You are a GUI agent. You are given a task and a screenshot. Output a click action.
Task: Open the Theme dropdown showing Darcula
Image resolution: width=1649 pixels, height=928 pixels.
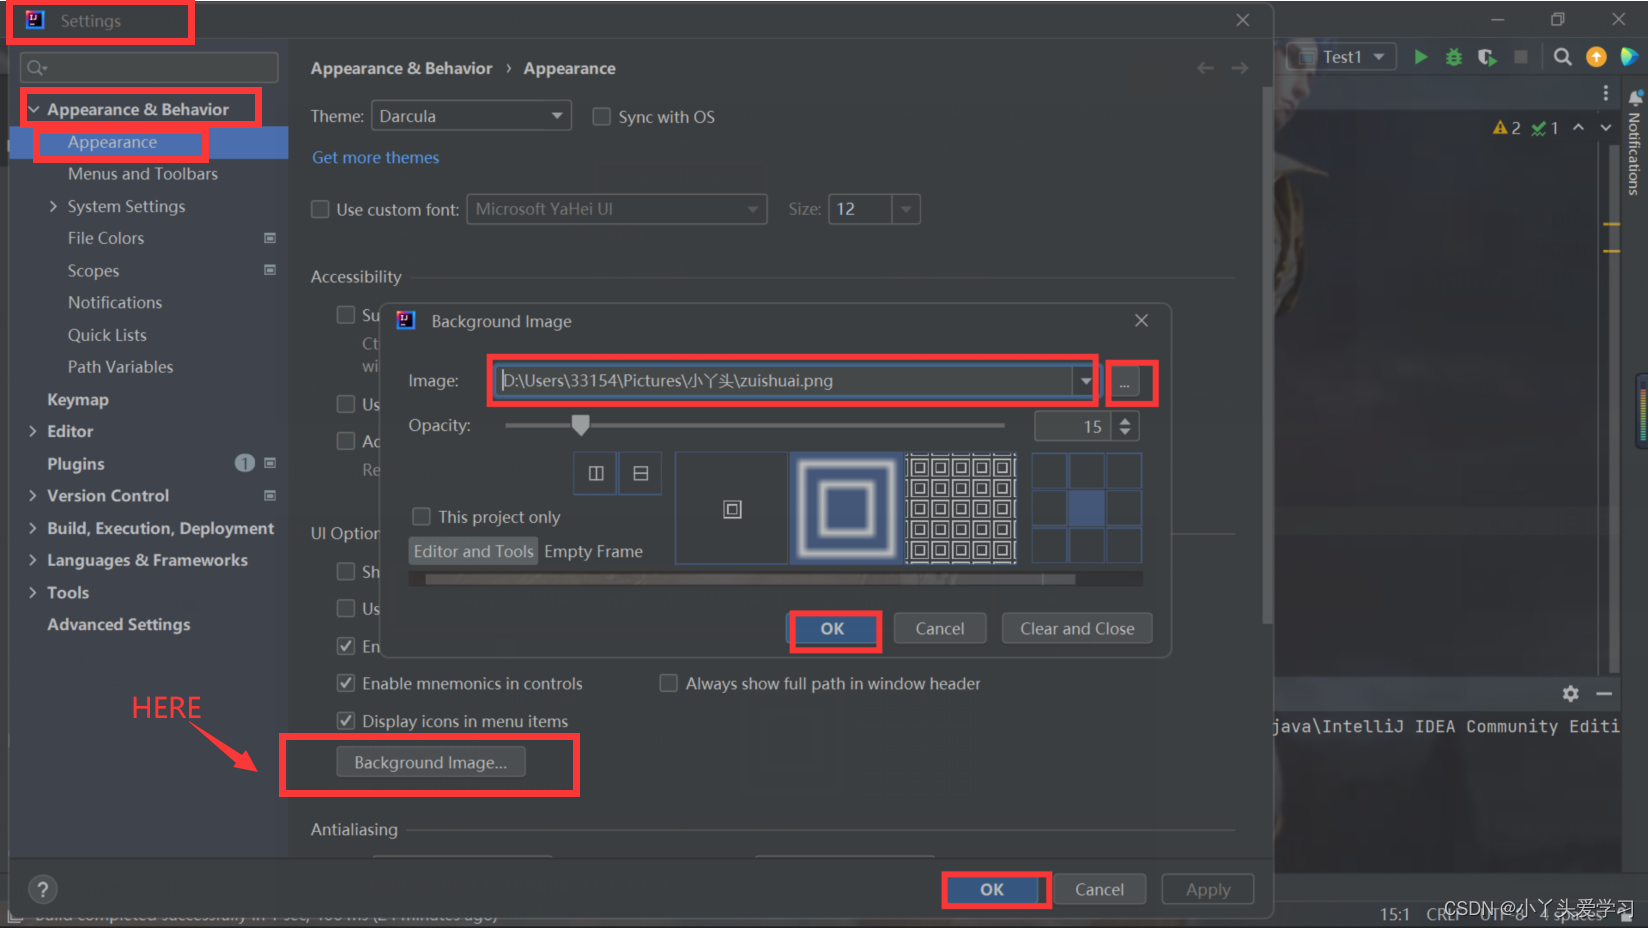[470, 115]
